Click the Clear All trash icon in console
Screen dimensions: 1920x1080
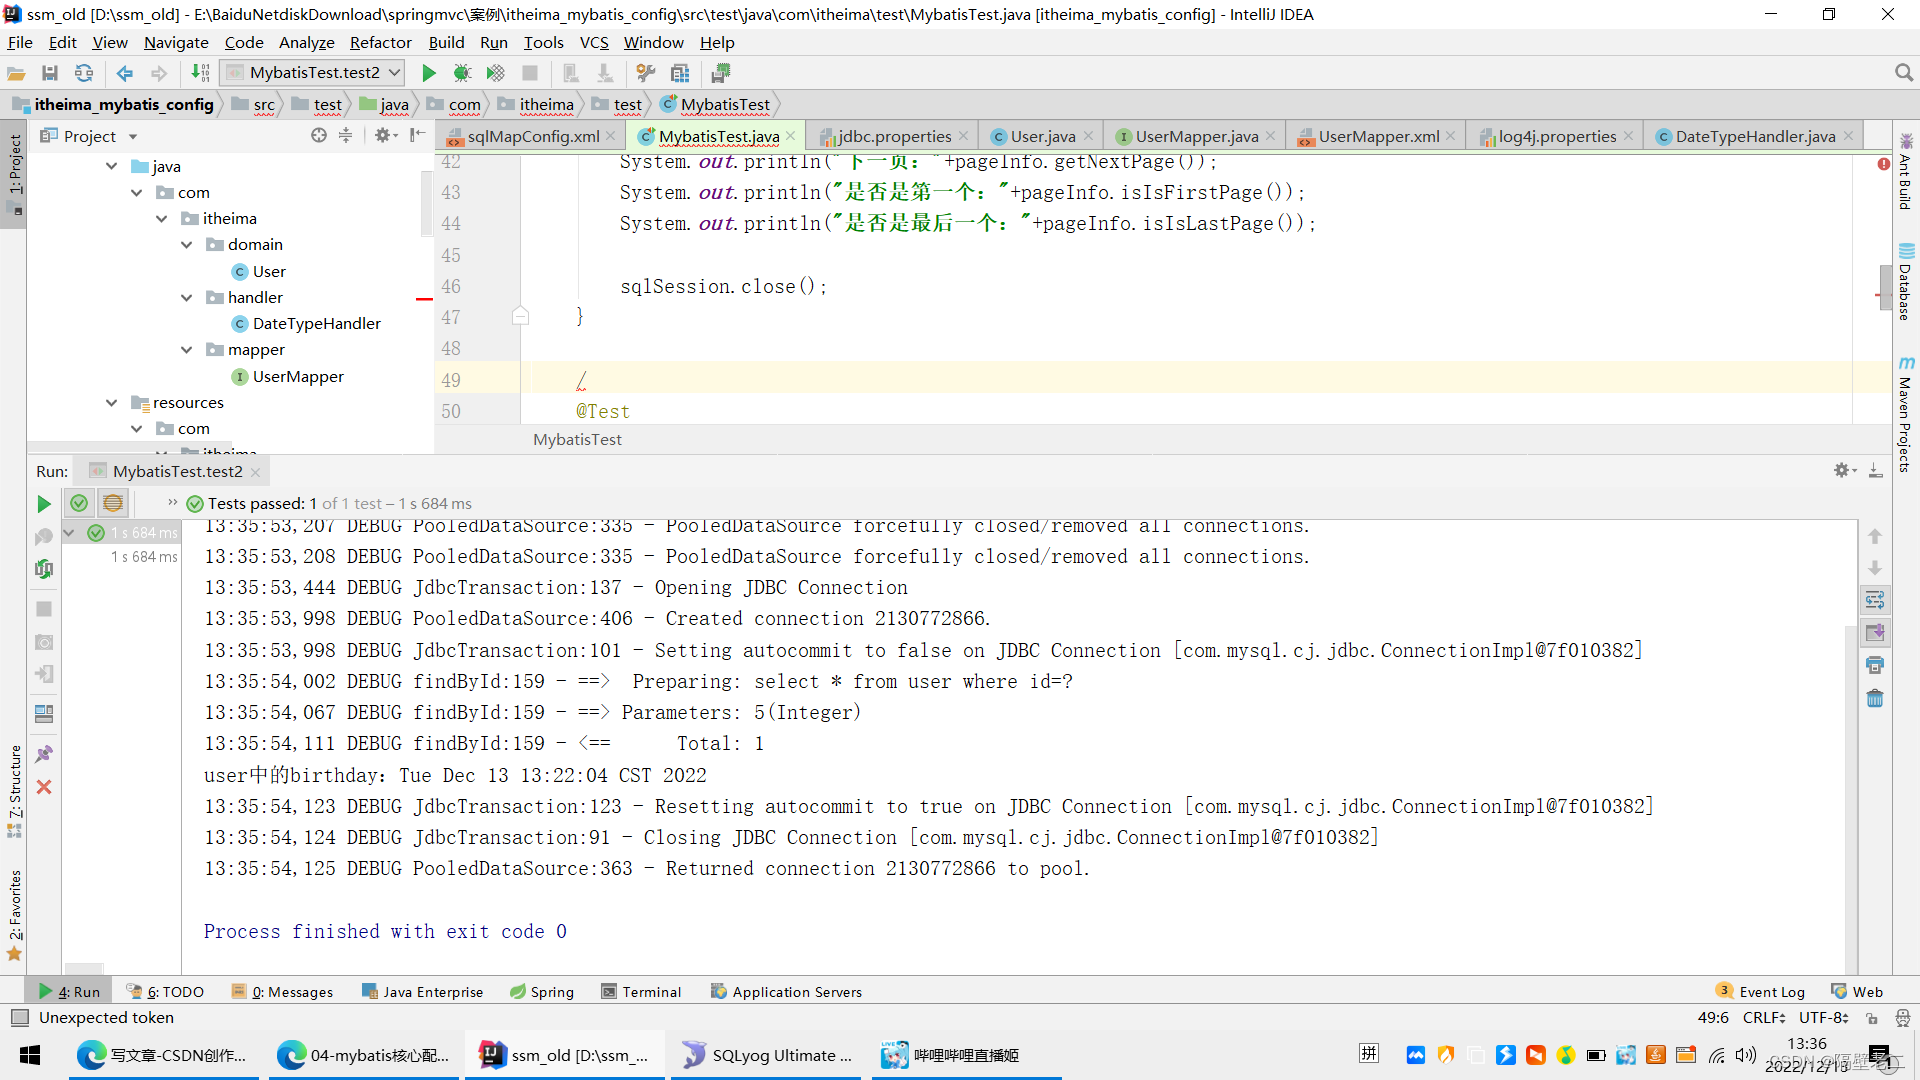click(x=1875, y=698)
